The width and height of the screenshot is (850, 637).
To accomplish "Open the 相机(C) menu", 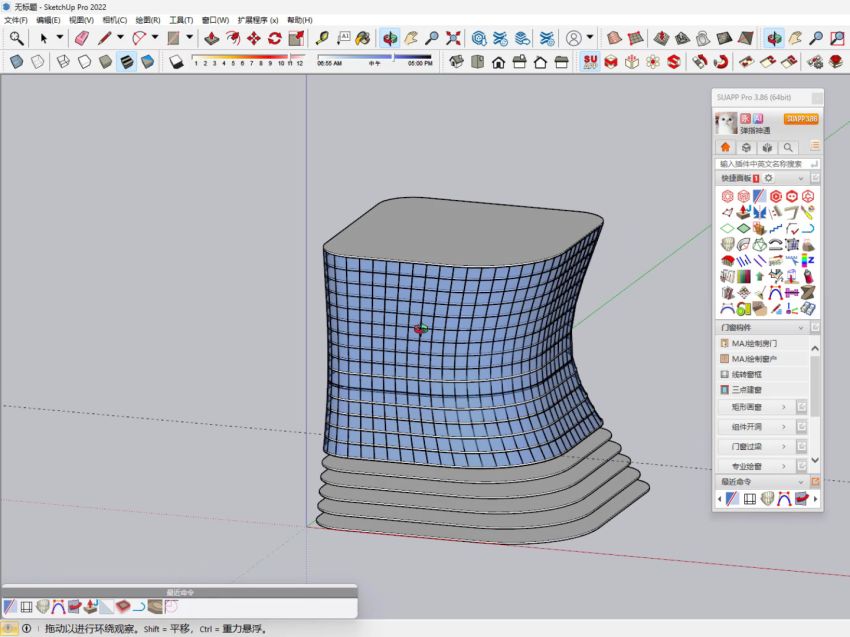I will 114,20.
